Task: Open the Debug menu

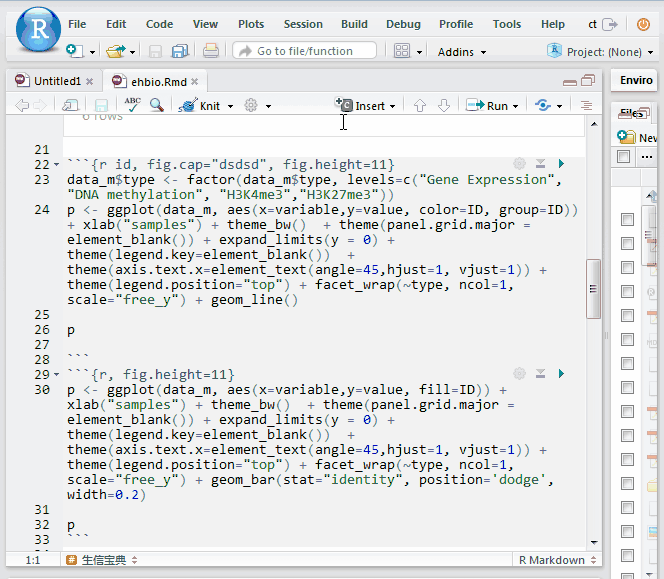Action: coord(403,24)
